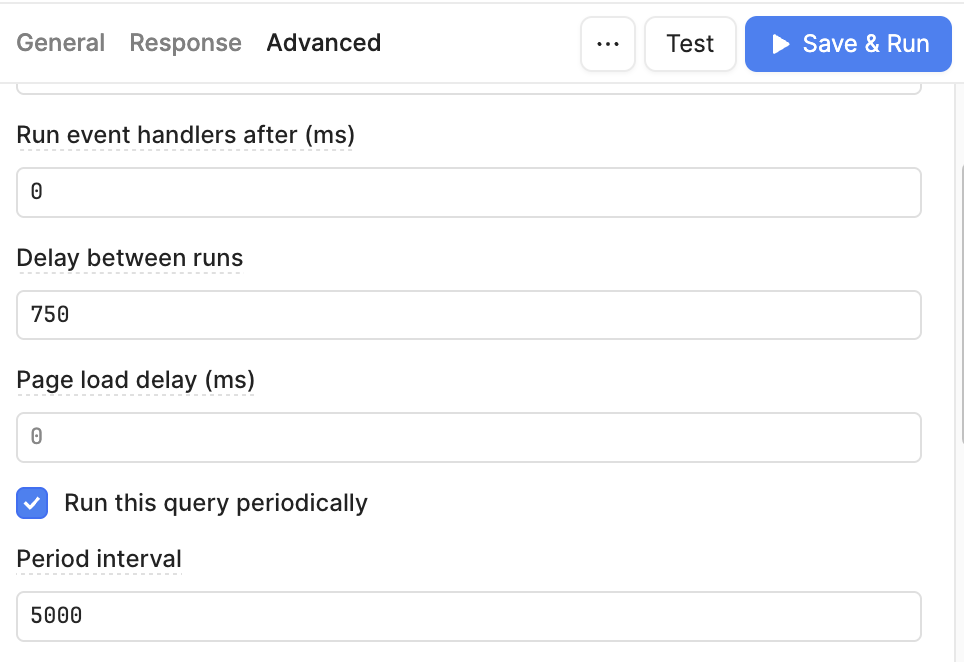Click the Run this query periodically label text
Screen dimensions: 964x662
click(x=216, y=503)
